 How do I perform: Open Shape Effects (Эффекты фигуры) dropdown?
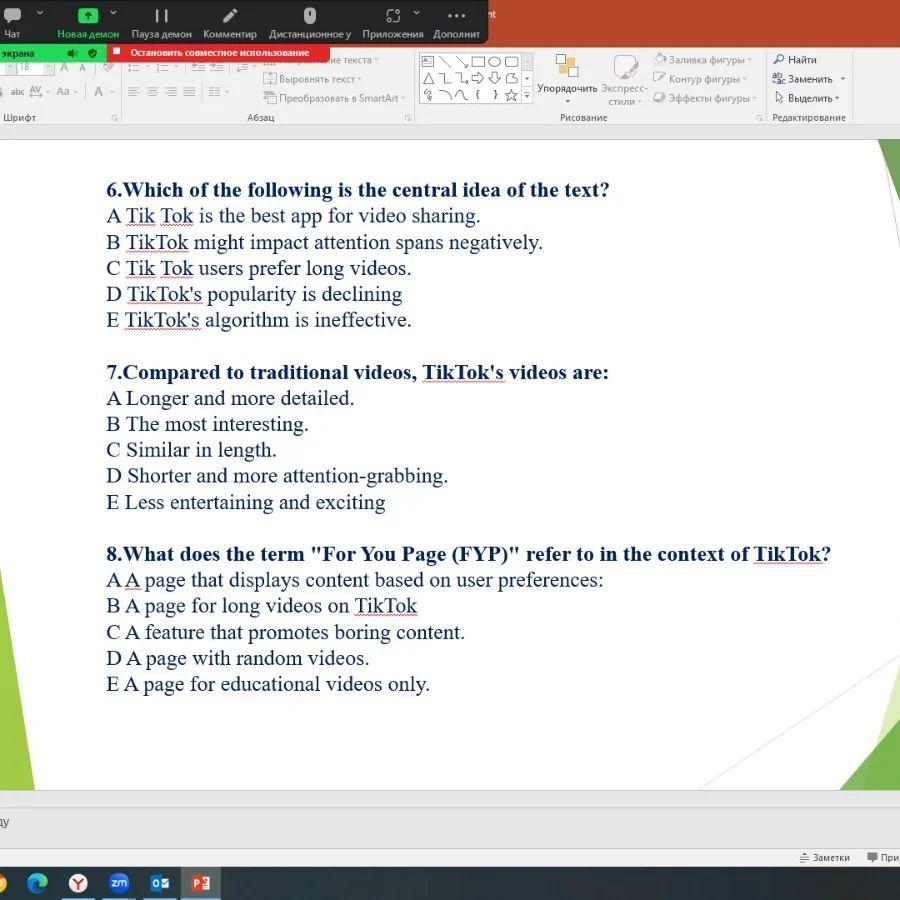[x=705, y=98]
